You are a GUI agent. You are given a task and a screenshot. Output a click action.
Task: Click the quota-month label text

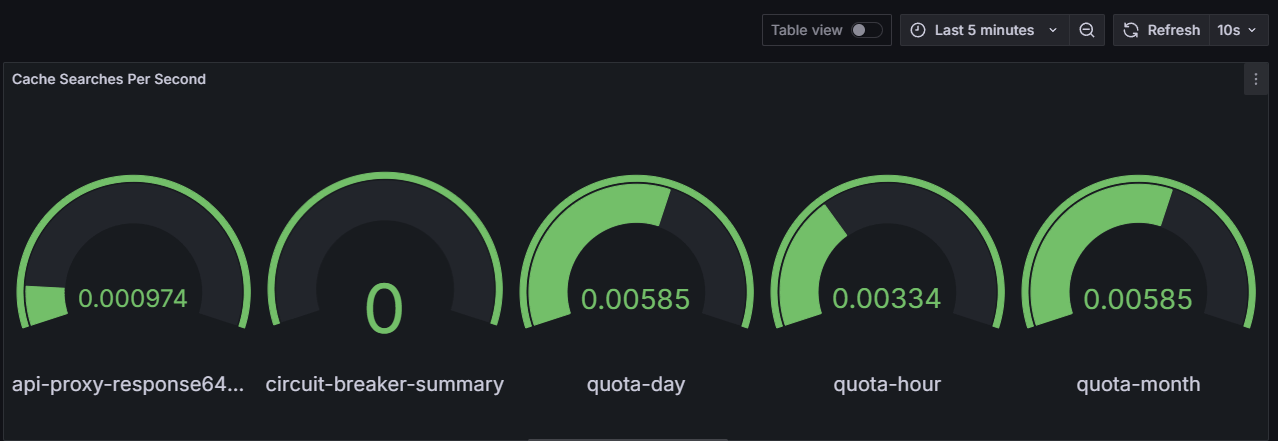point(1138,385)
